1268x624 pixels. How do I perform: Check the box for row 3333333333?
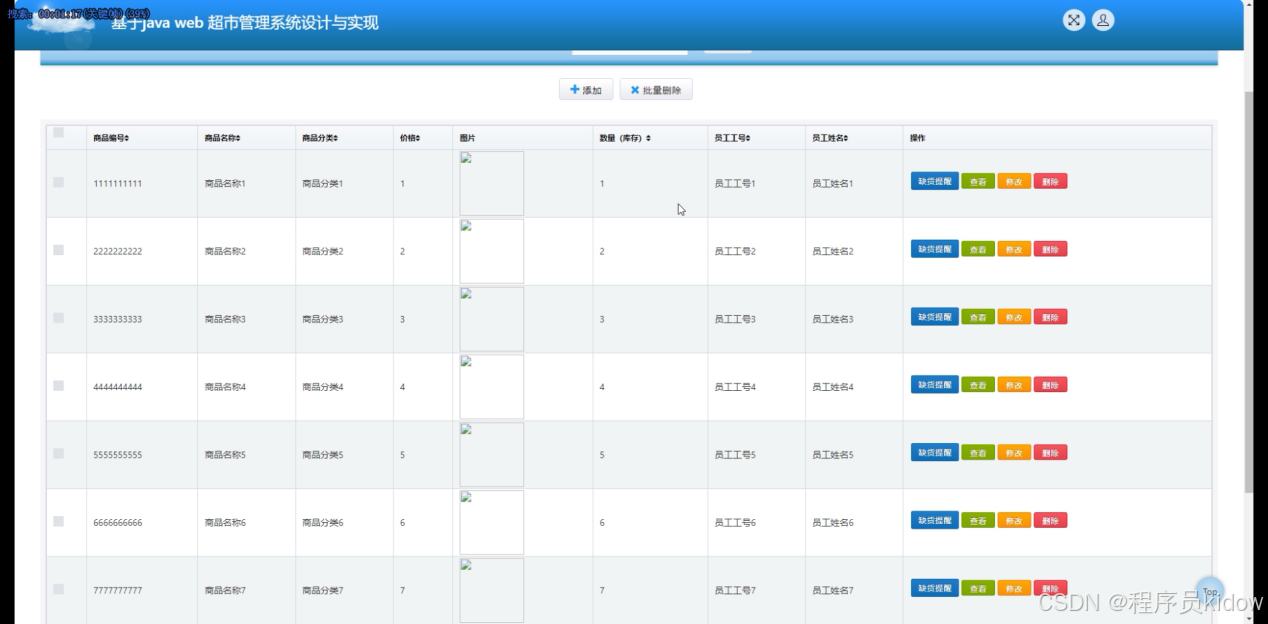click(x=58, y=318)
